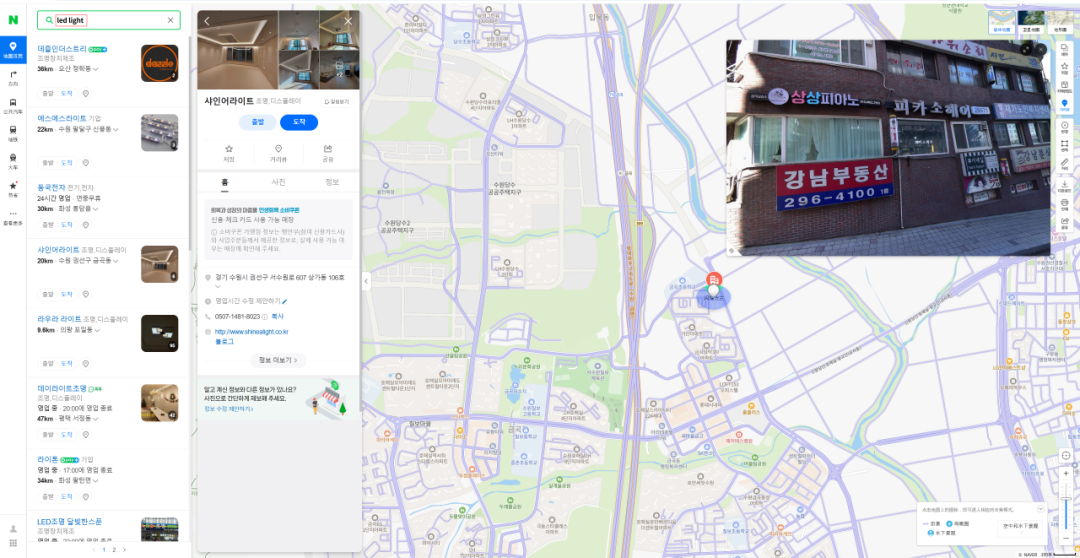The width and height of the screenshot is (1080, 558).
Task: Expand the street view photo popup
Action: [1026, 50]
